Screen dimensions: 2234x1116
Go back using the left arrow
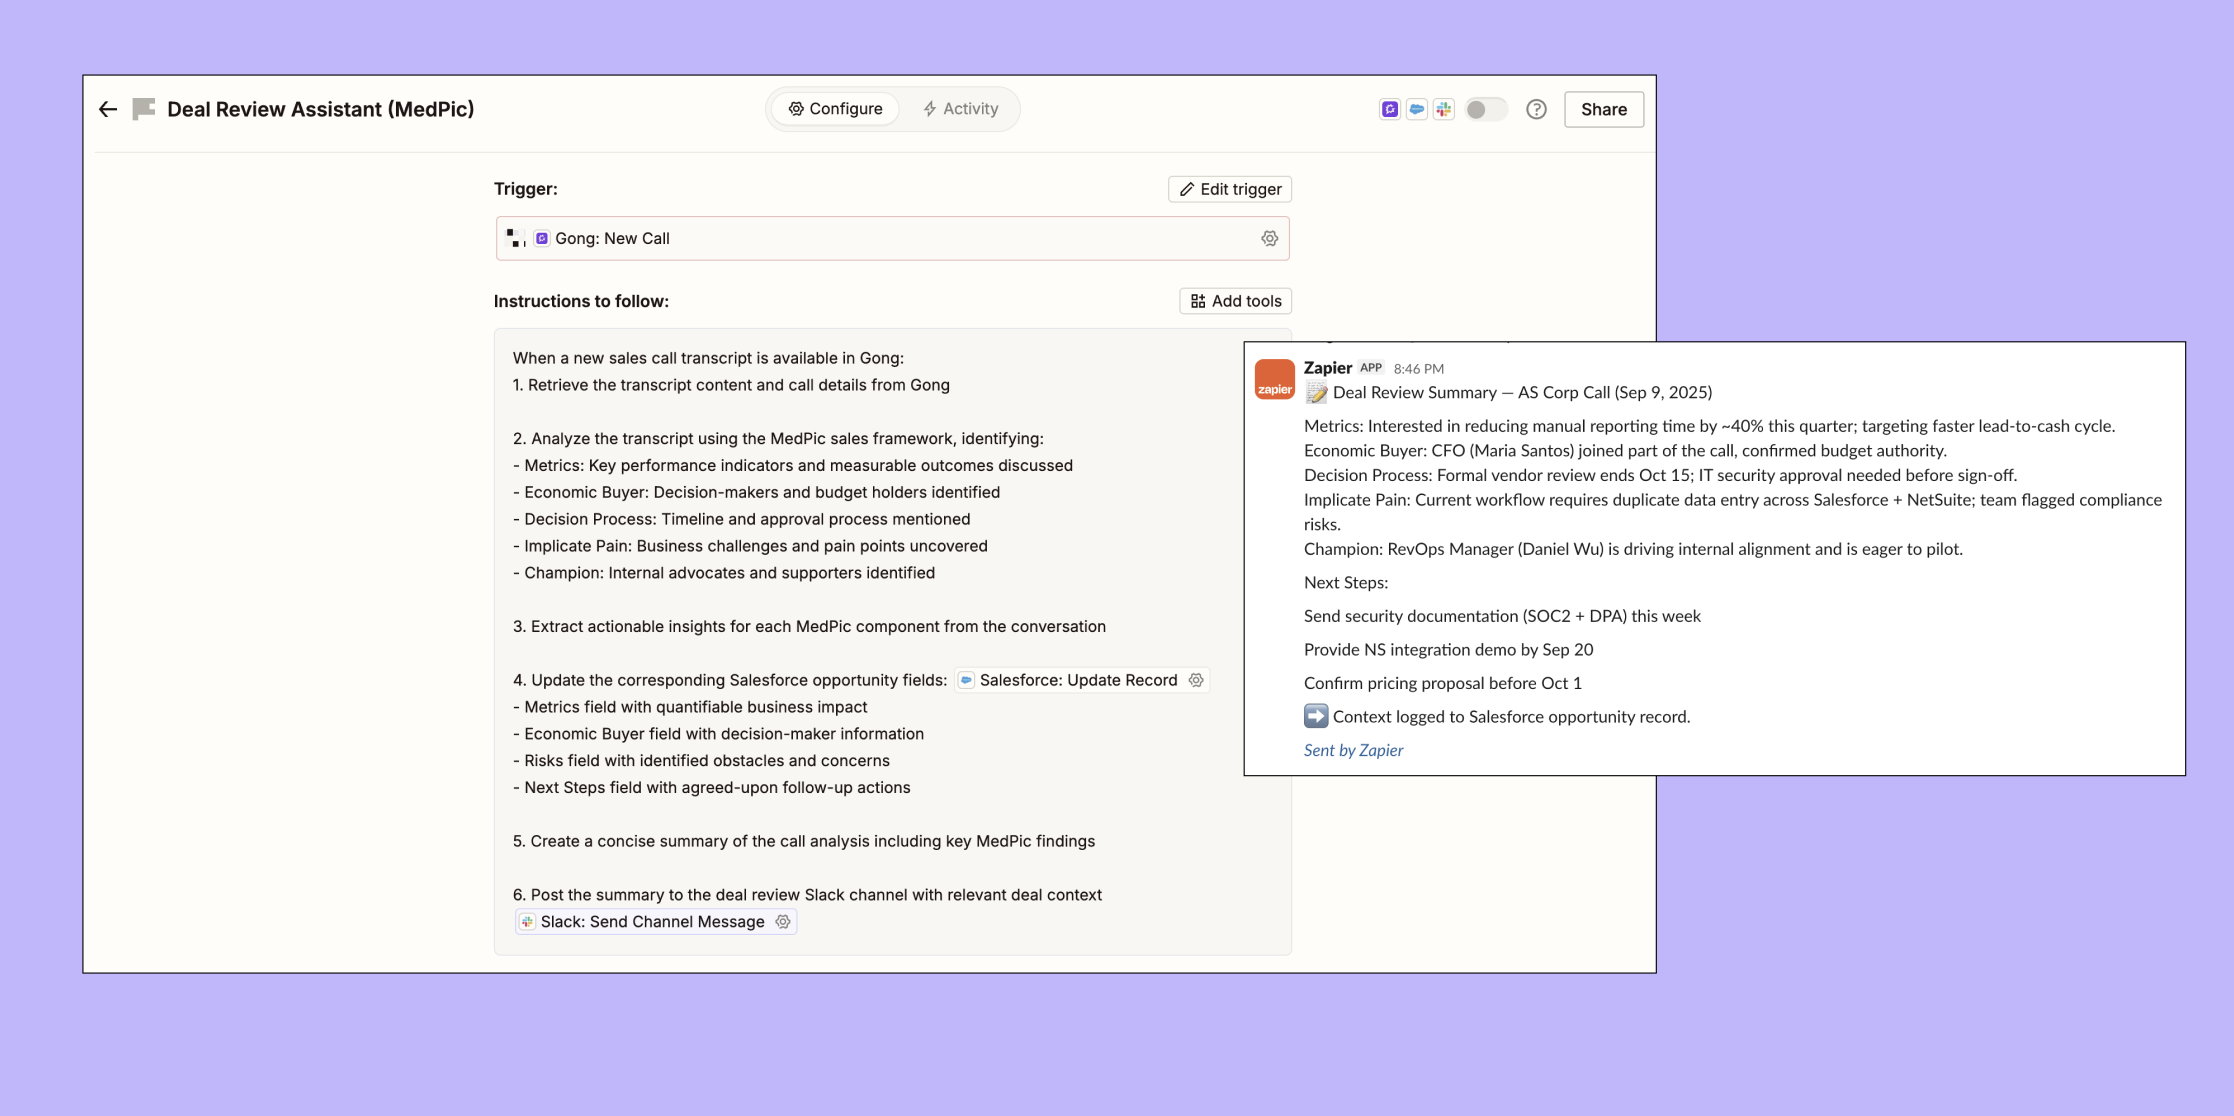pos(108,109)
